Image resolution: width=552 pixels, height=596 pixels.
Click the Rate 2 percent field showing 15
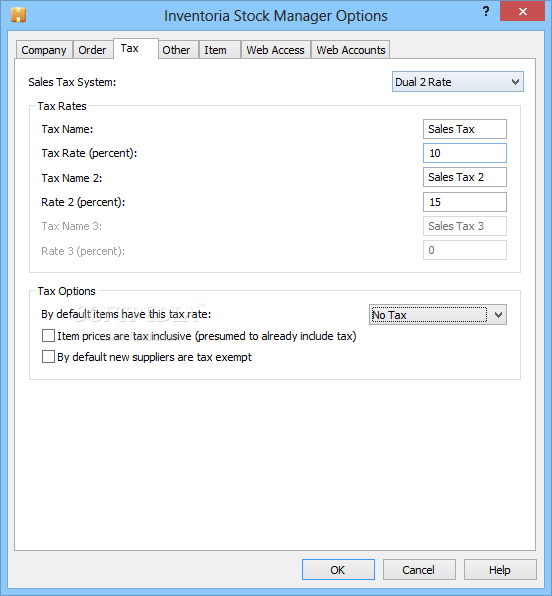click(465, 202)
